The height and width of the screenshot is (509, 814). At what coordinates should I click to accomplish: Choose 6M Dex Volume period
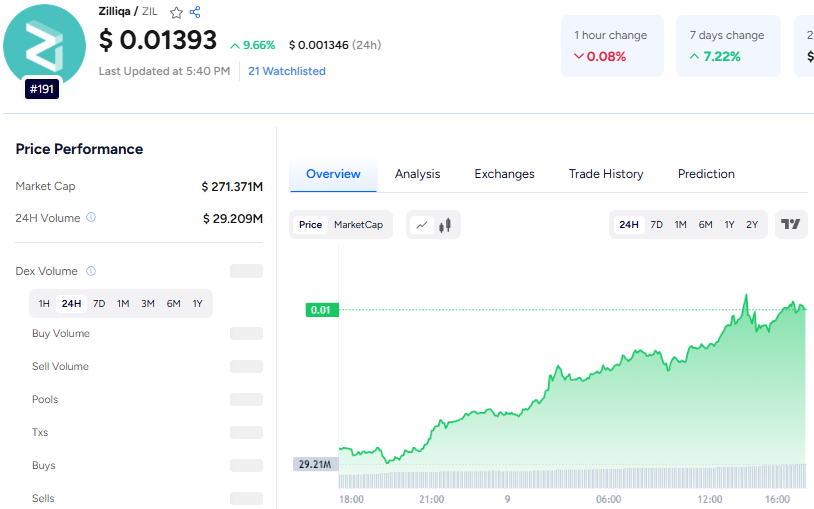(173, 303)
